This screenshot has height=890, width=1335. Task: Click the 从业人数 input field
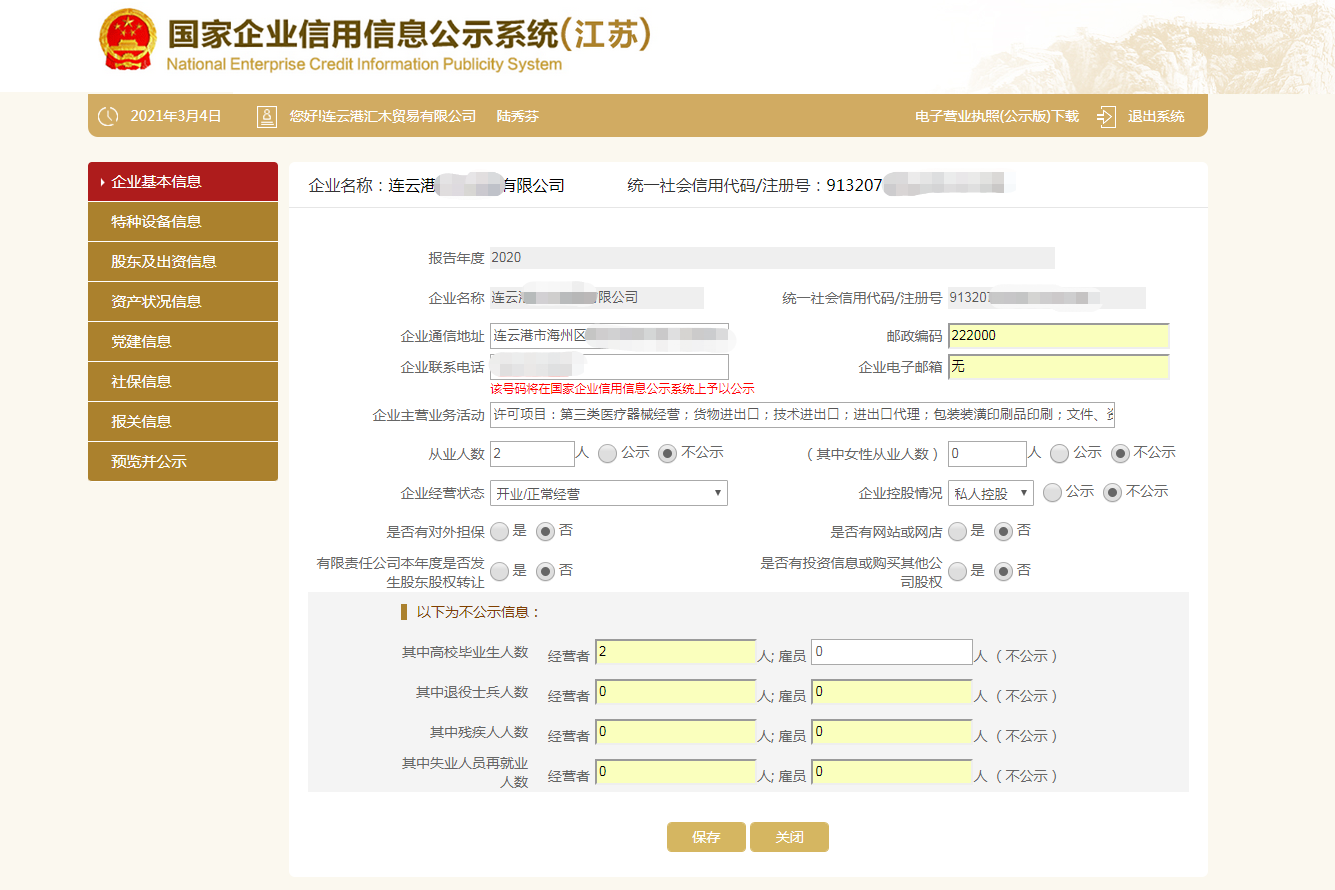(x=532, y=454)
